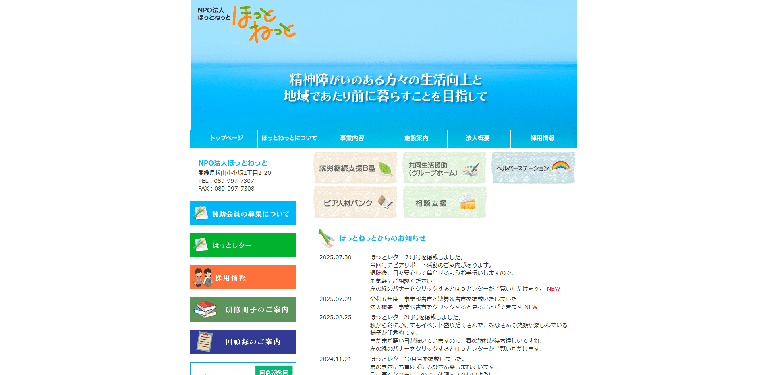Go to ほっとねっとについて in the navigation bar

tap(289, 138)
